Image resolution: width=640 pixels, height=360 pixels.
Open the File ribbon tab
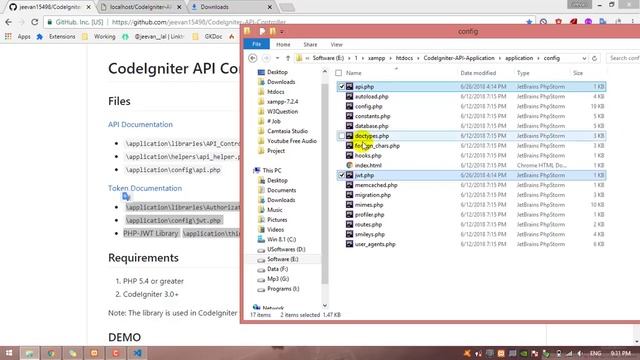tap(256, 44)
